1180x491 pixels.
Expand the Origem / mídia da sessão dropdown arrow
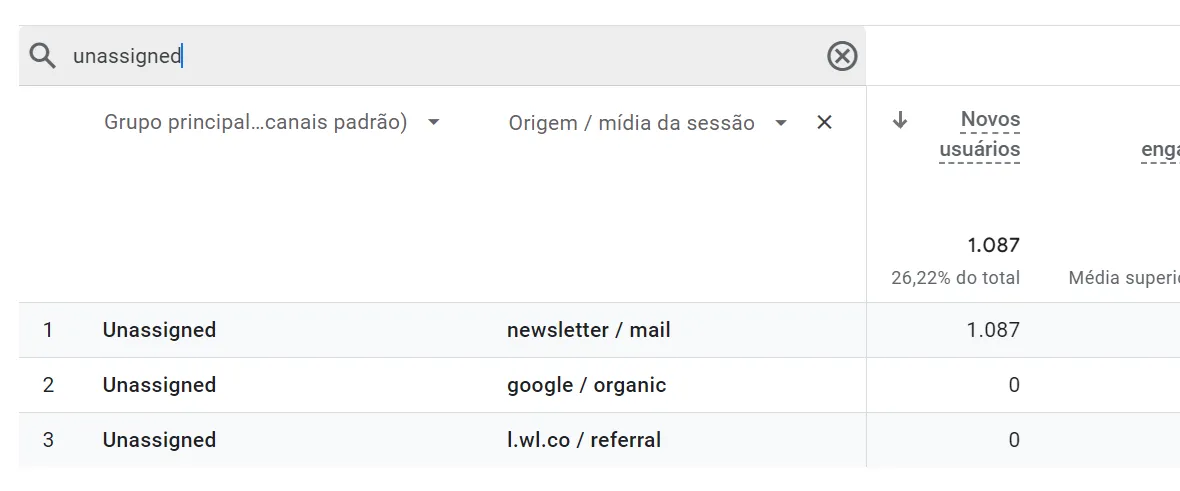[781, 123]
